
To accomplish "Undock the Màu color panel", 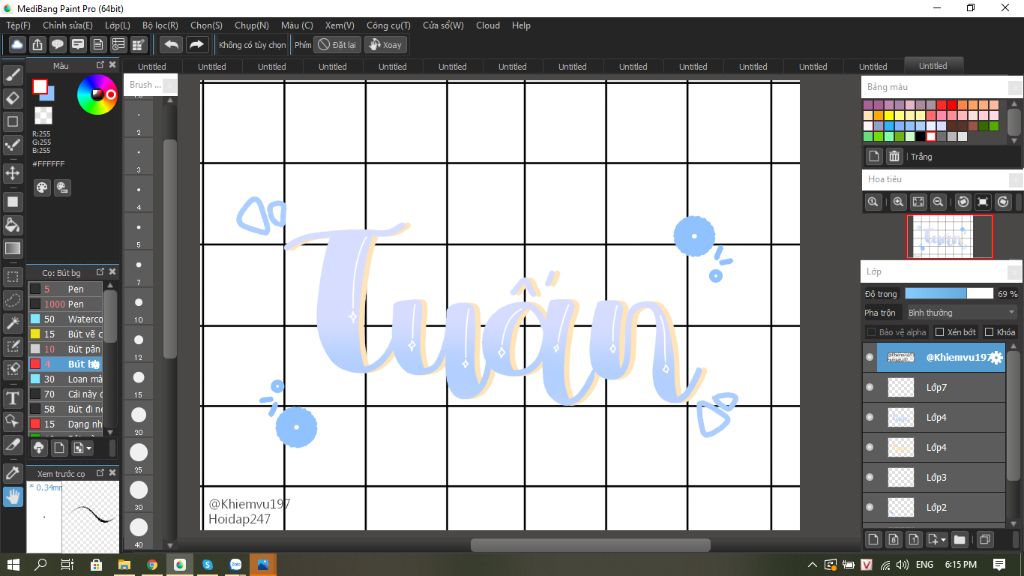I will pos(100,65).
